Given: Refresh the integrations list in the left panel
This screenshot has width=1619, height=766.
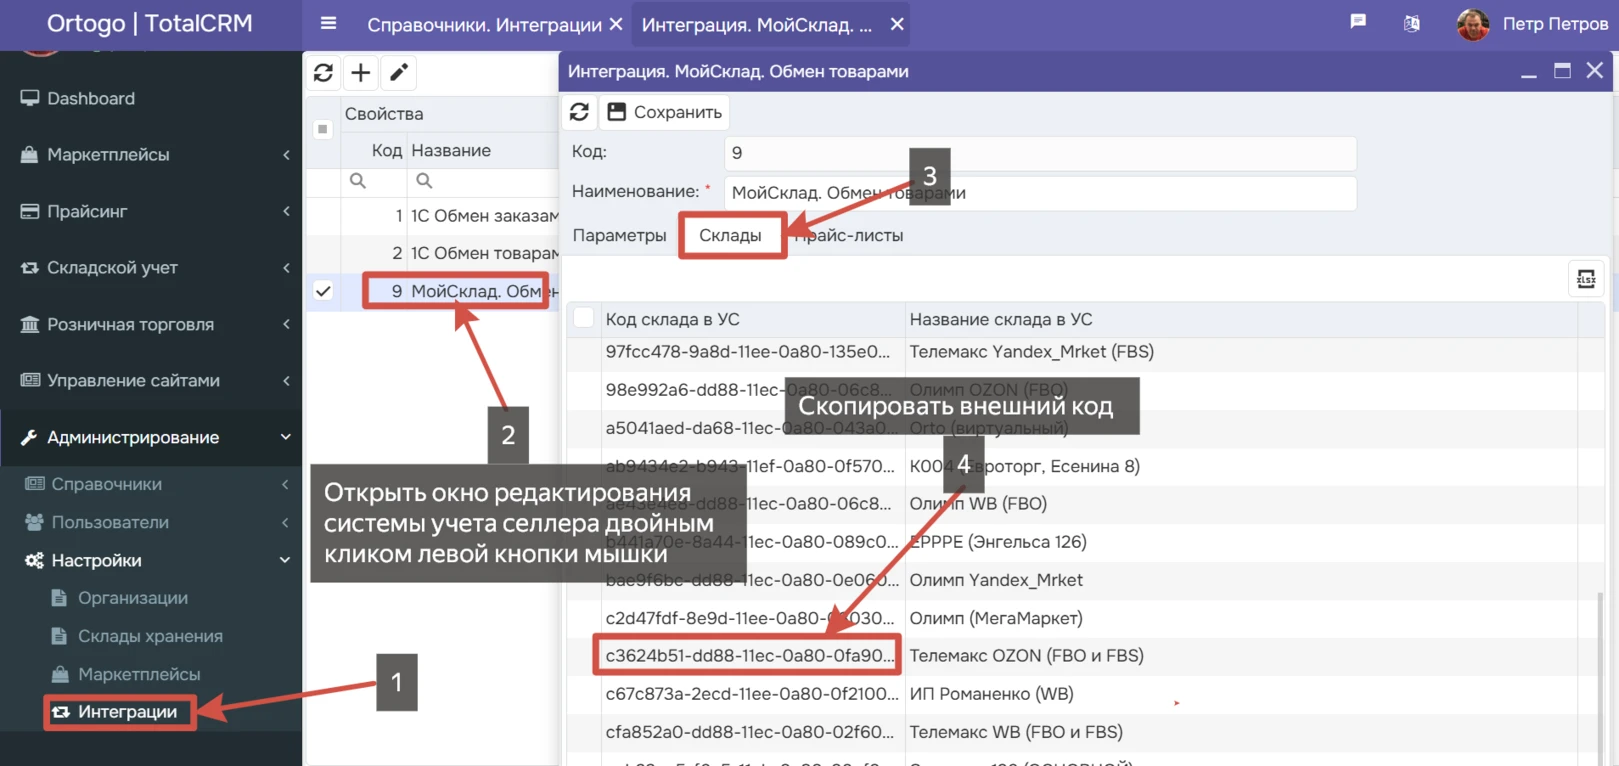Looking at the screenshot, I should [323, 73].
